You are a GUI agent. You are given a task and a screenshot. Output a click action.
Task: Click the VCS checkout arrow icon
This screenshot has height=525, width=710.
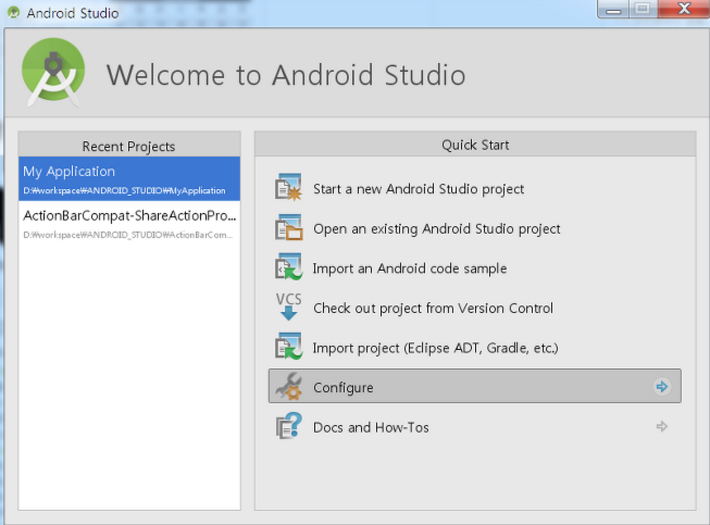pos(288,307)
